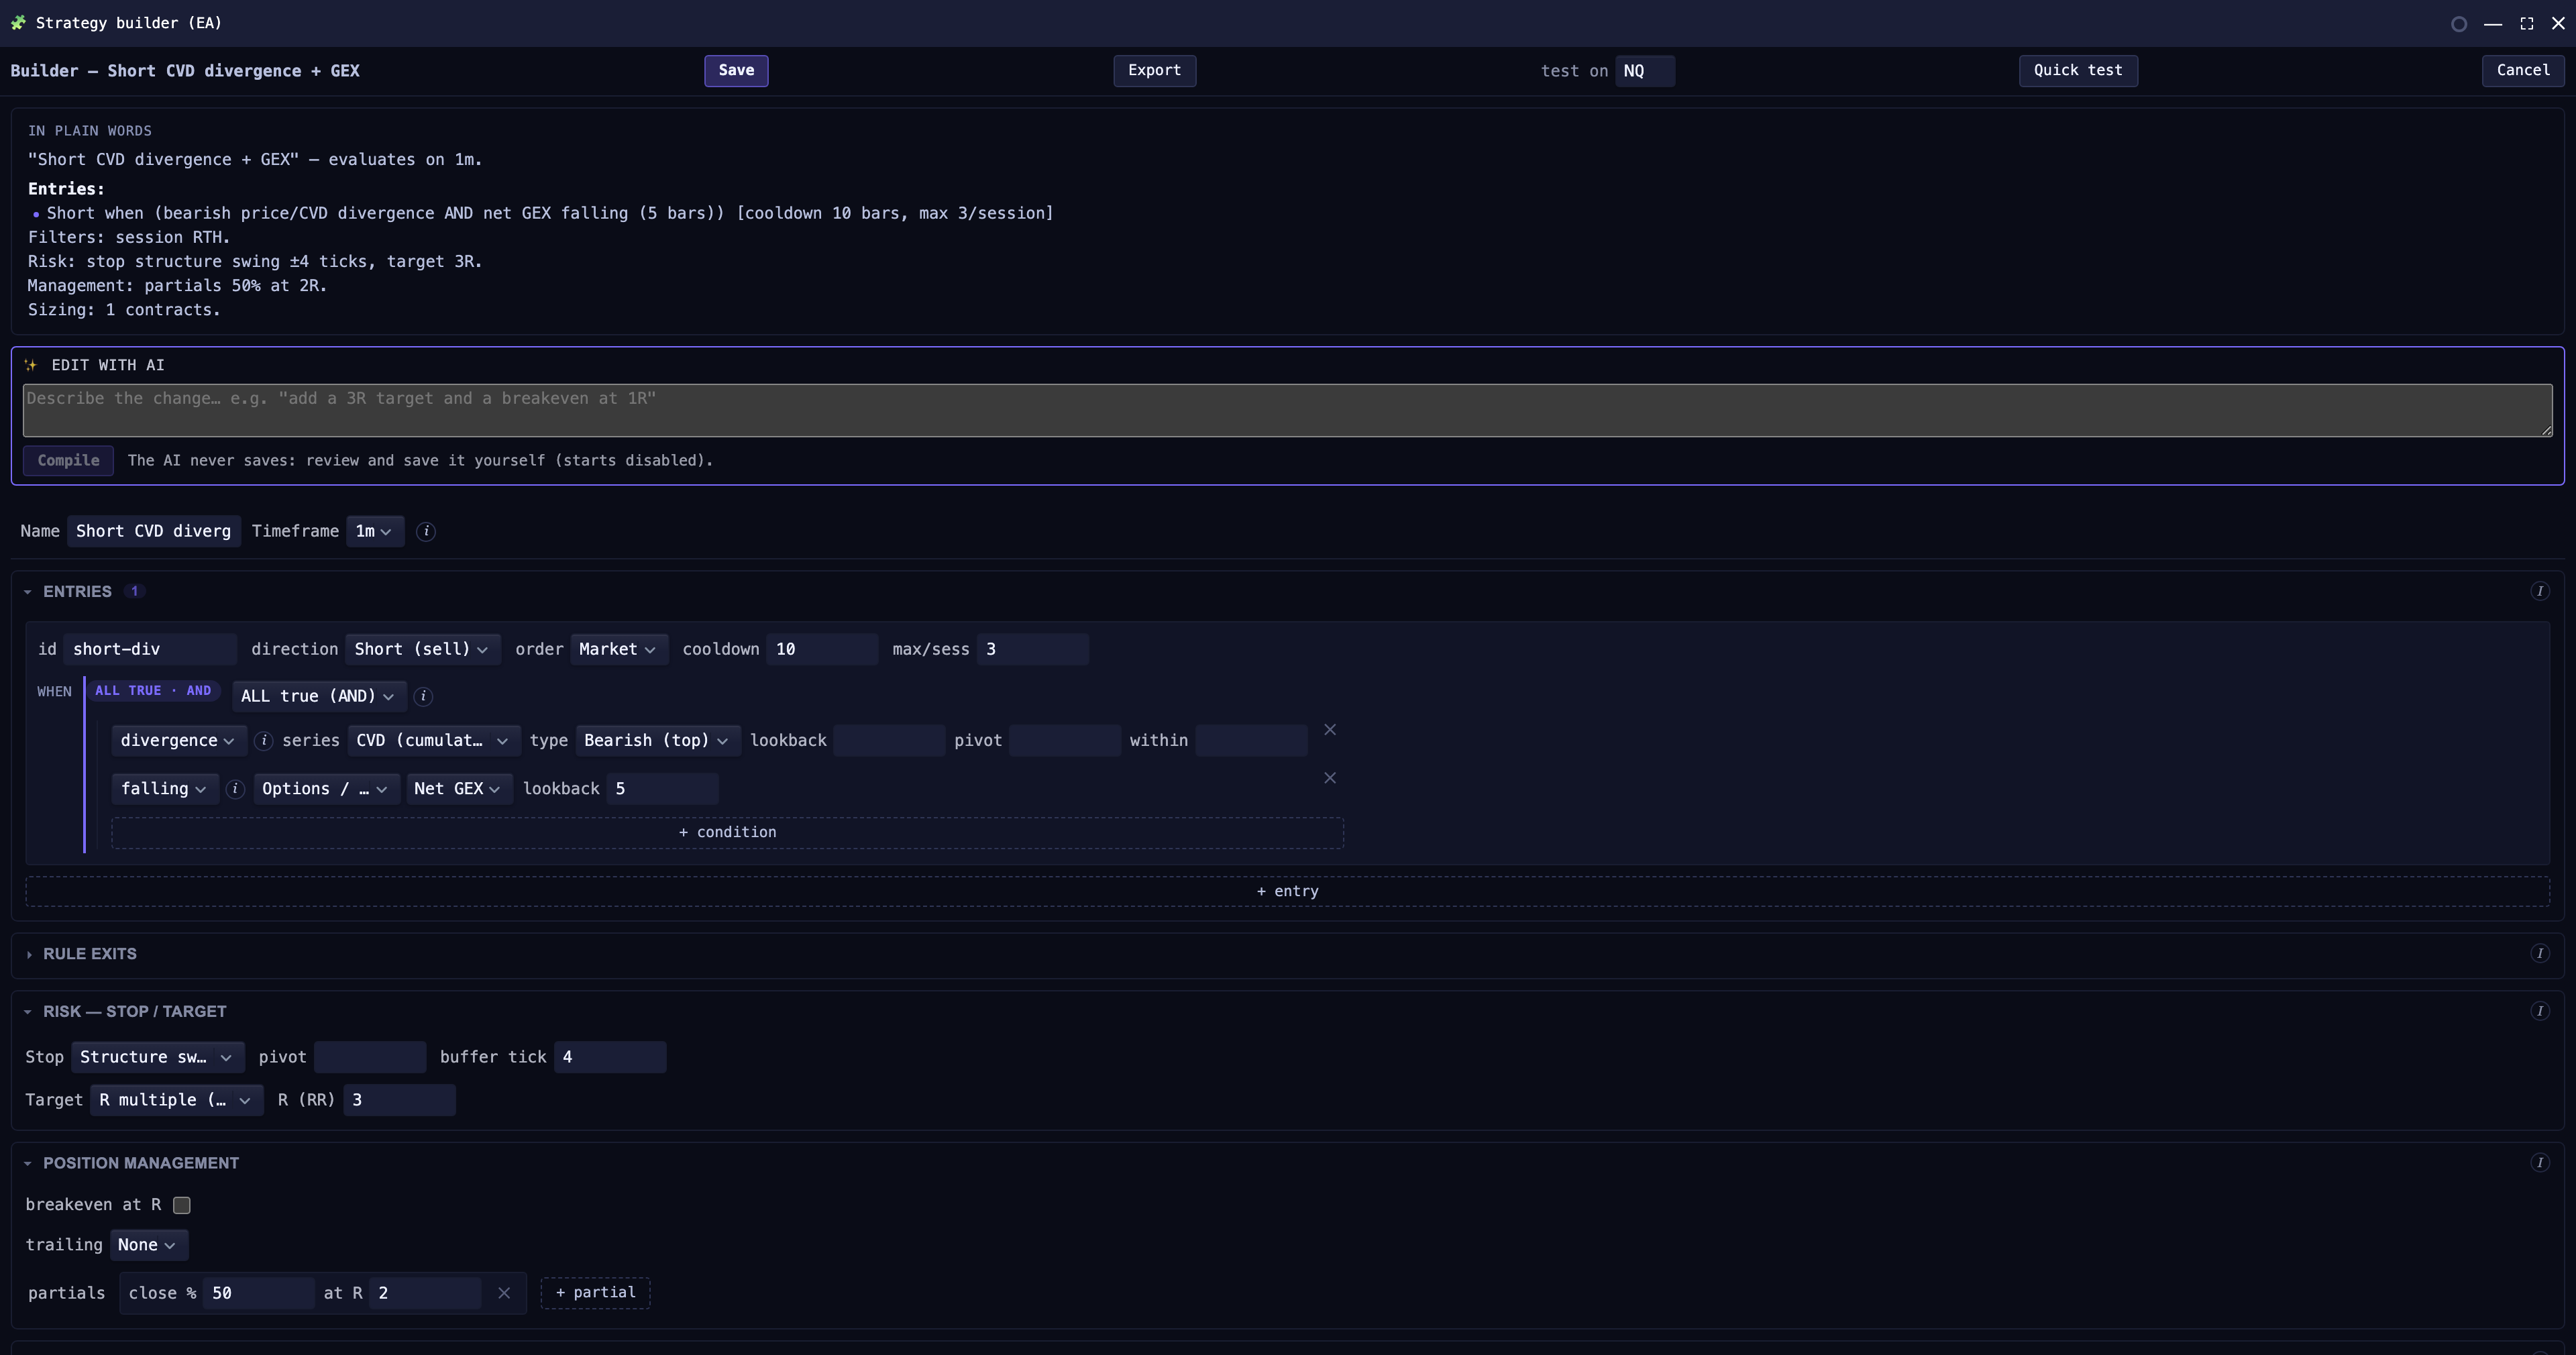Open Target R multiple dropdown
Viewport: 2576px width, 1355px height.
coord(177,1101)
